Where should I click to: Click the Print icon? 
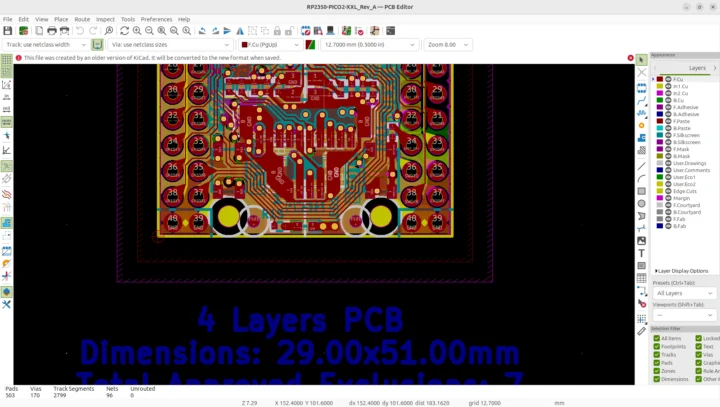(52, 31)
